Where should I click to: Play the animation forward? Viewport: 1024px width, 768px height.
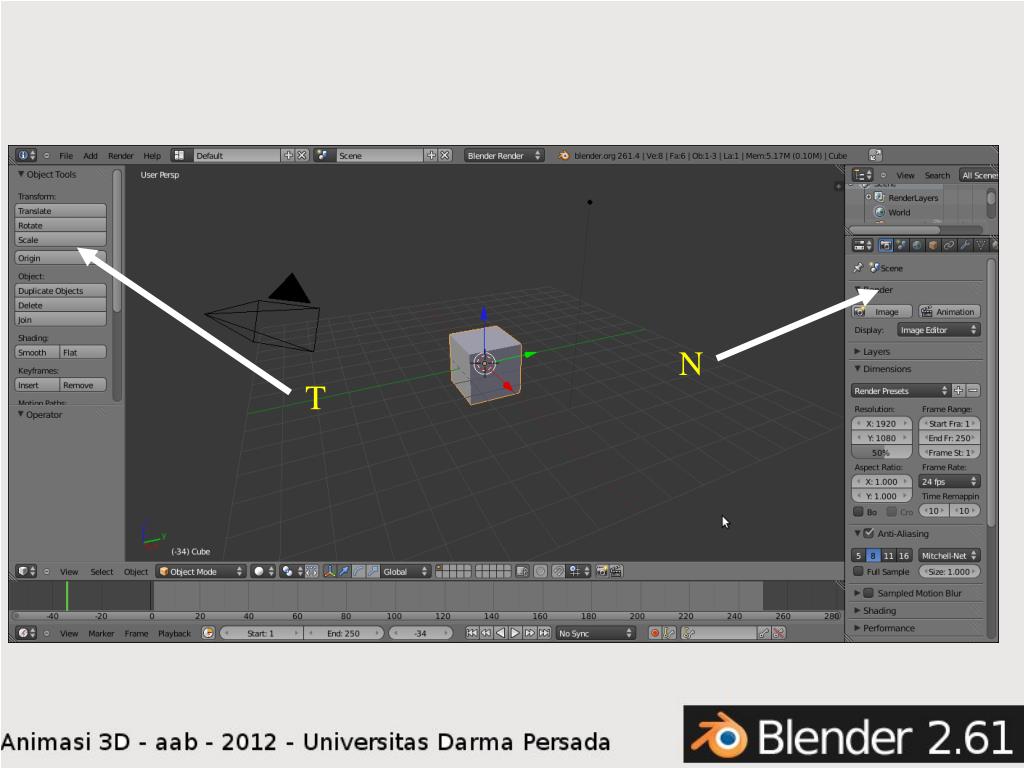point(515,633)
